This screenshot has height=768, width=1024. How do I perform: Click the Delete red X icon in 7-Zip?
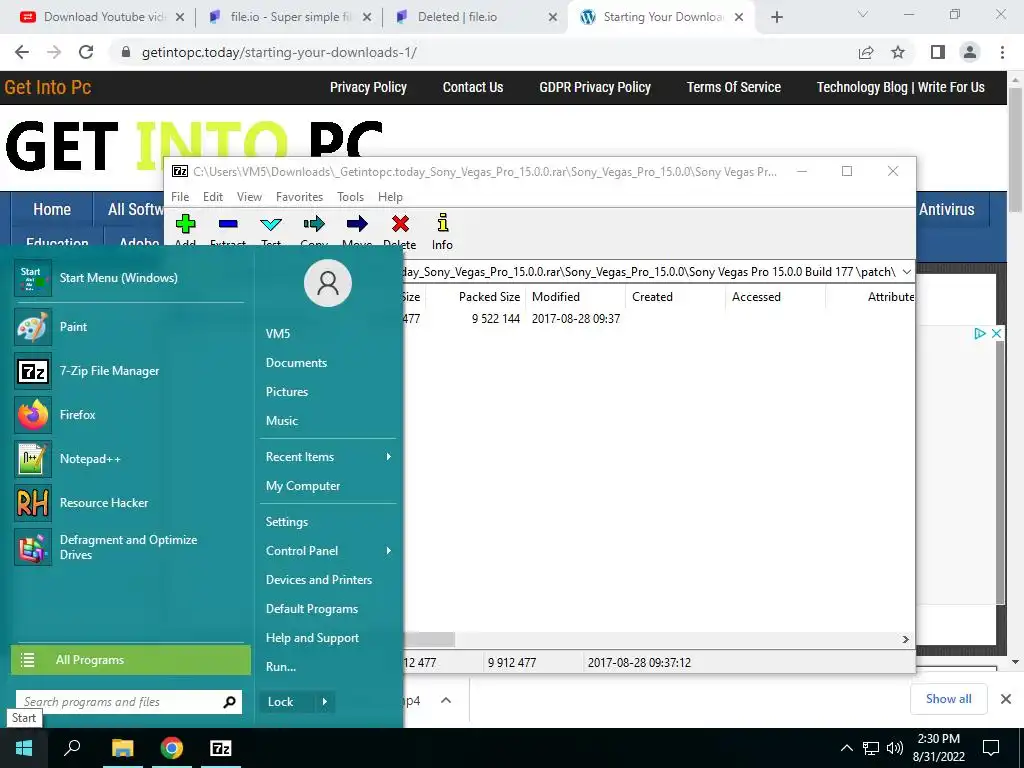[x=400, y=224]
